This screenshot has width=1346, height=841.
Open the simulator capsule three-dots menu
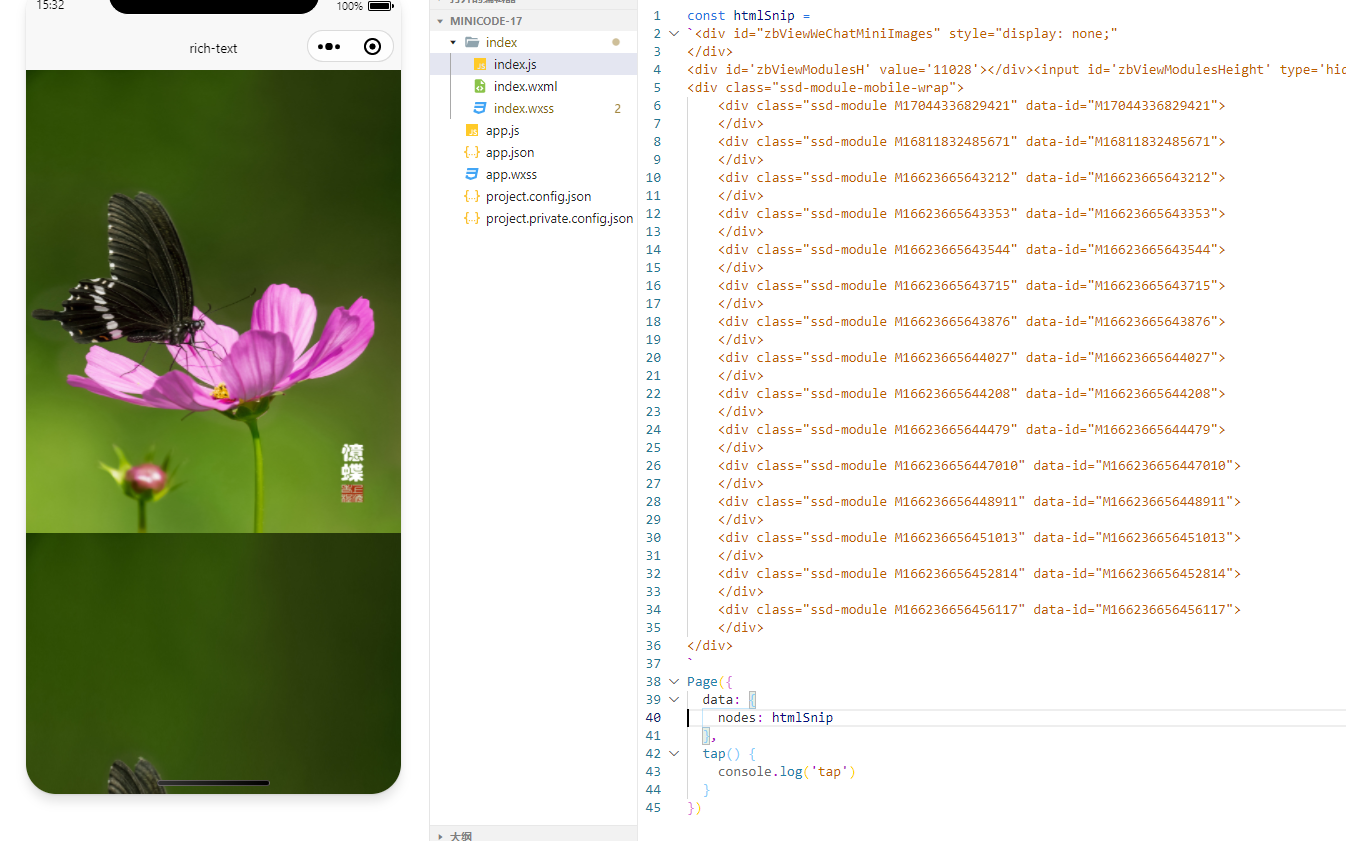pos(329,47)
